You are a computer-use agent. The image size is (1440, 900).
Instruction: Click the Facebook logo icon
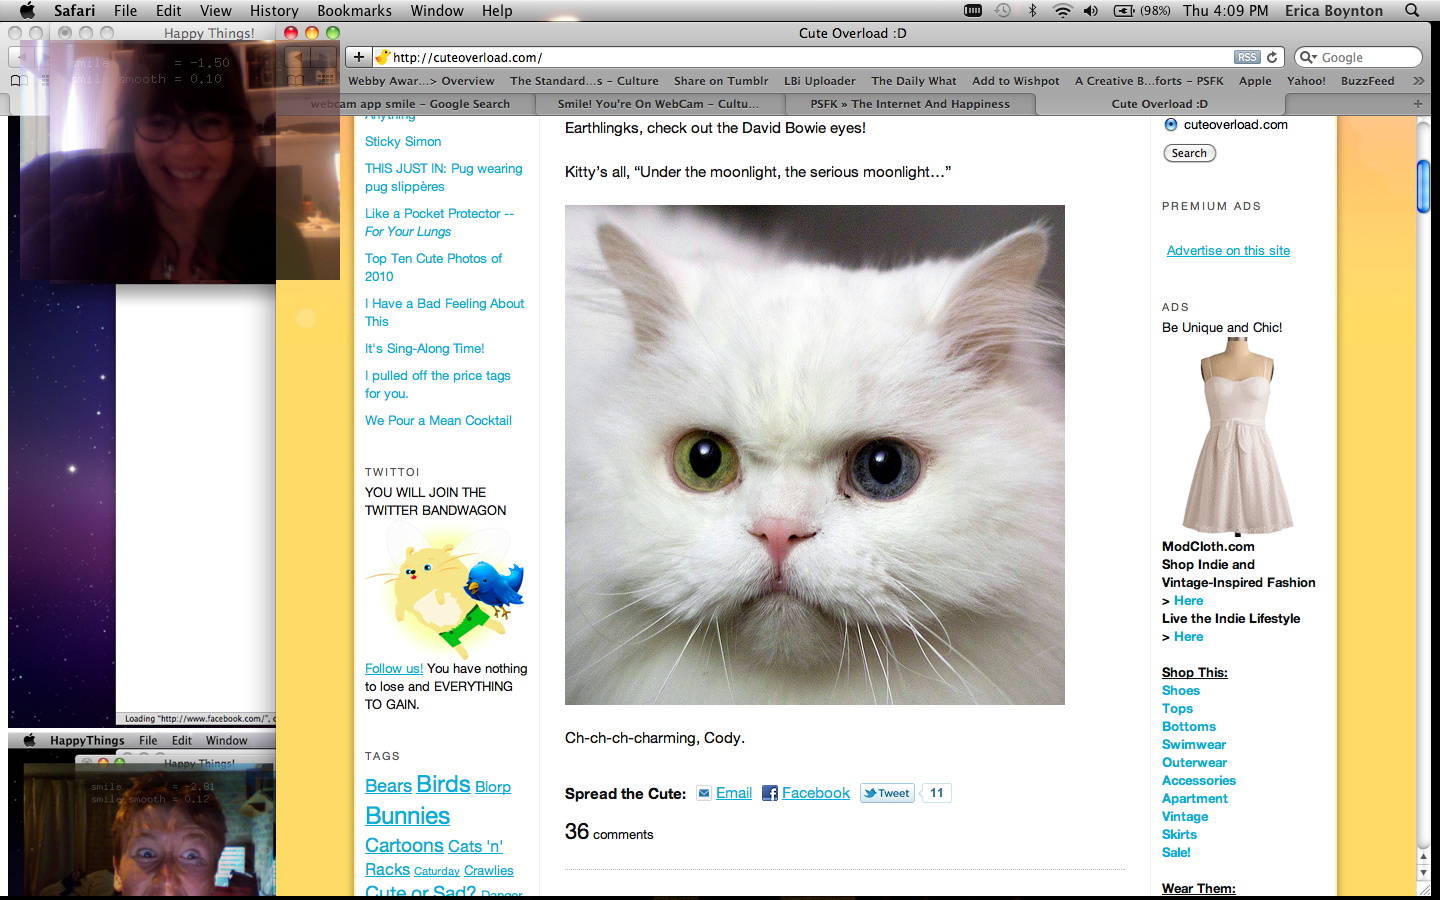click(770, 793)
